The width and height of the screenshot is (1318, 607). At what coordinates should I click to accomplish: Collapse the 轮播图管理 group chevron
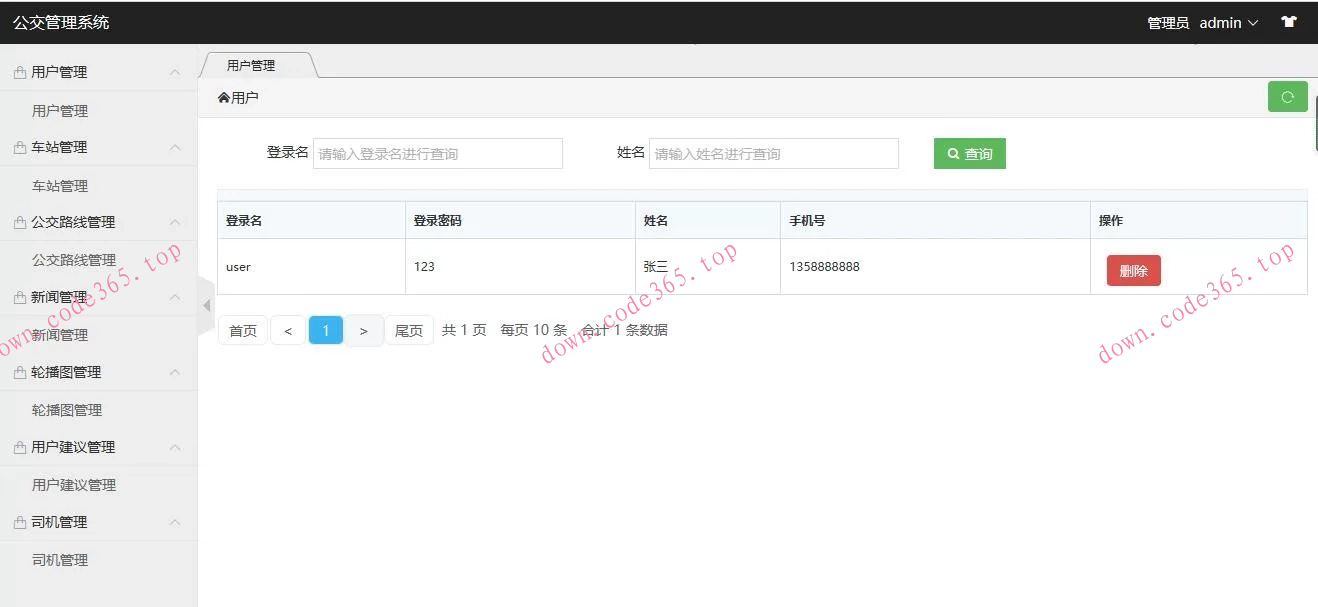click(x=175, y=372)
